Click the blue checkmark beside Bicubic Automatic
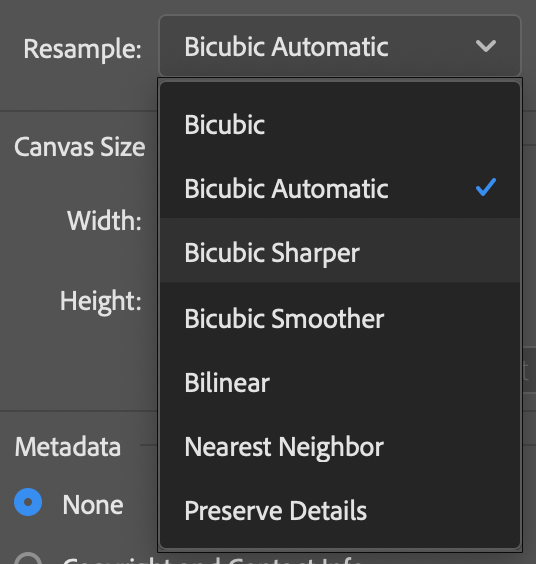 (x=486, y=187)
